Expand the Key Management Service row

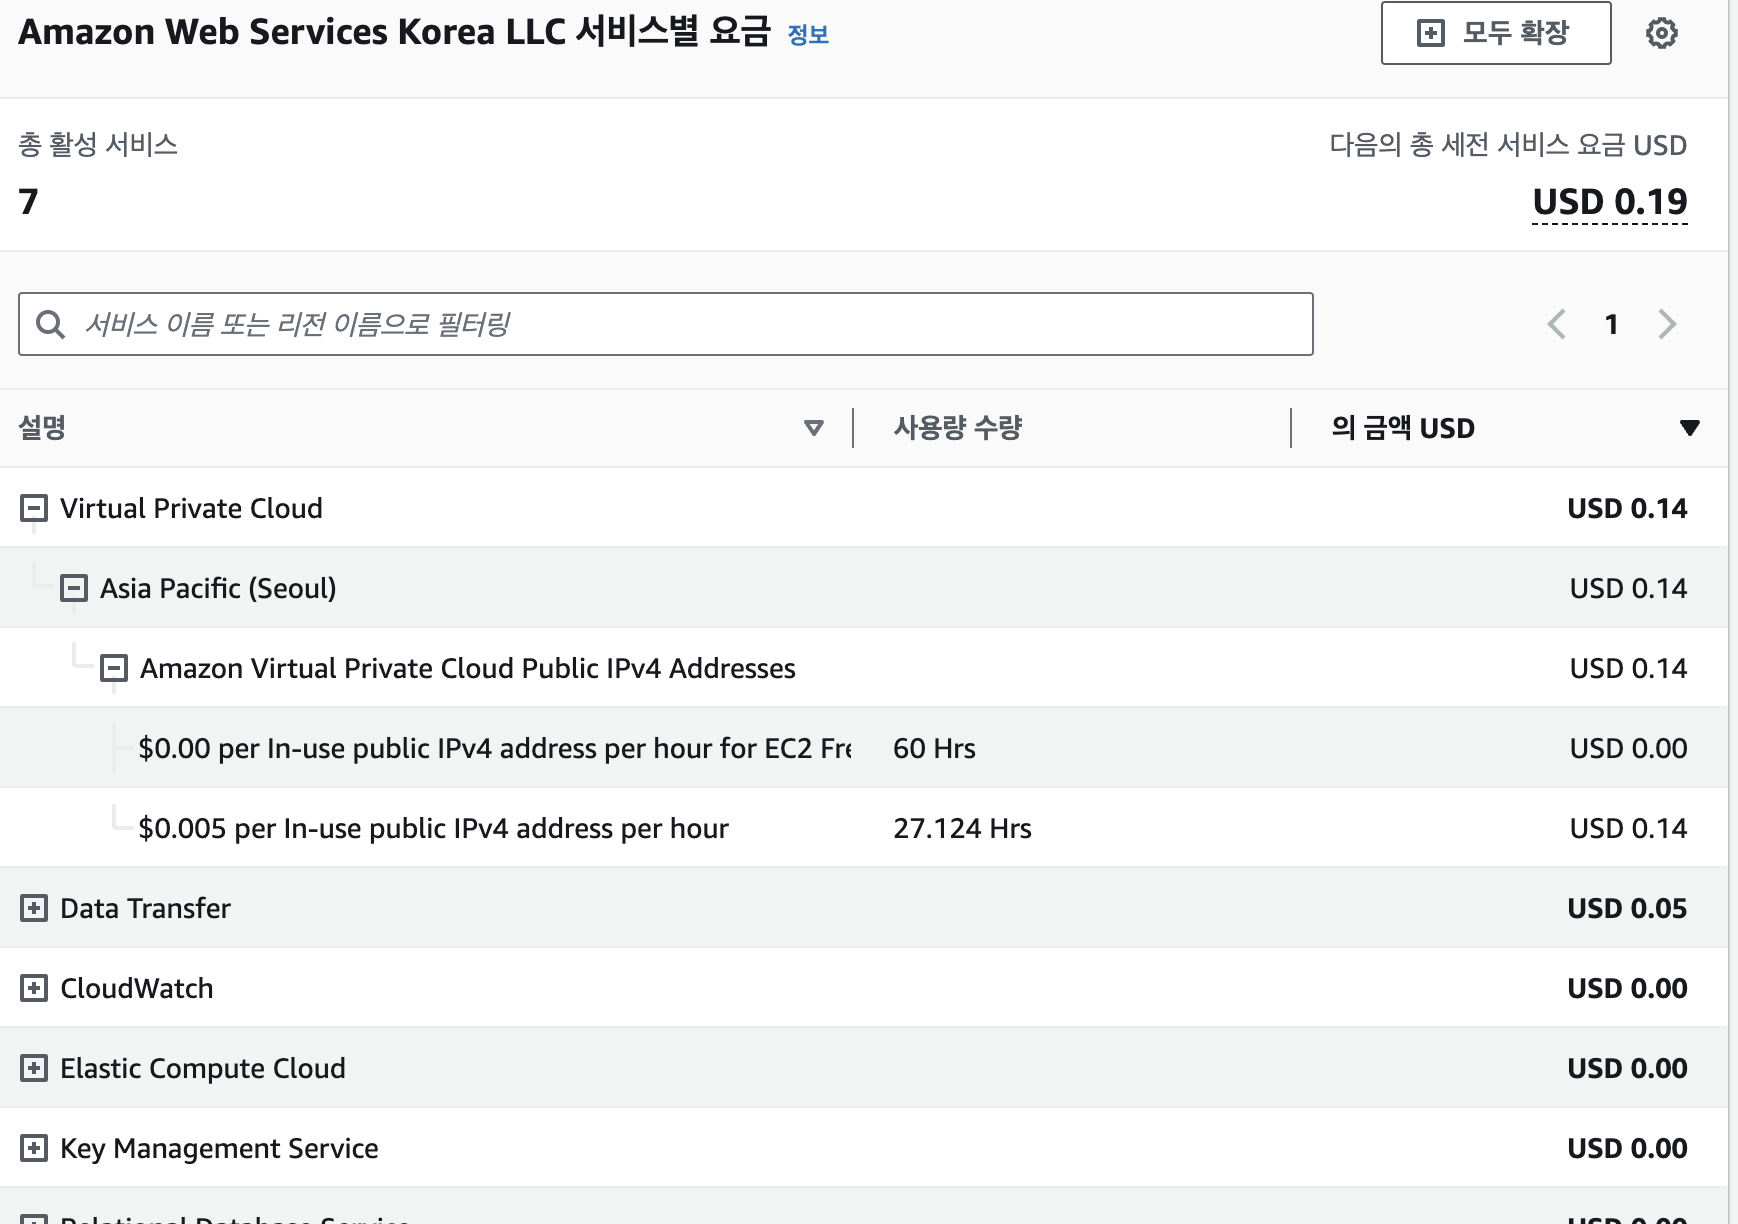(x=34, y=1148)
